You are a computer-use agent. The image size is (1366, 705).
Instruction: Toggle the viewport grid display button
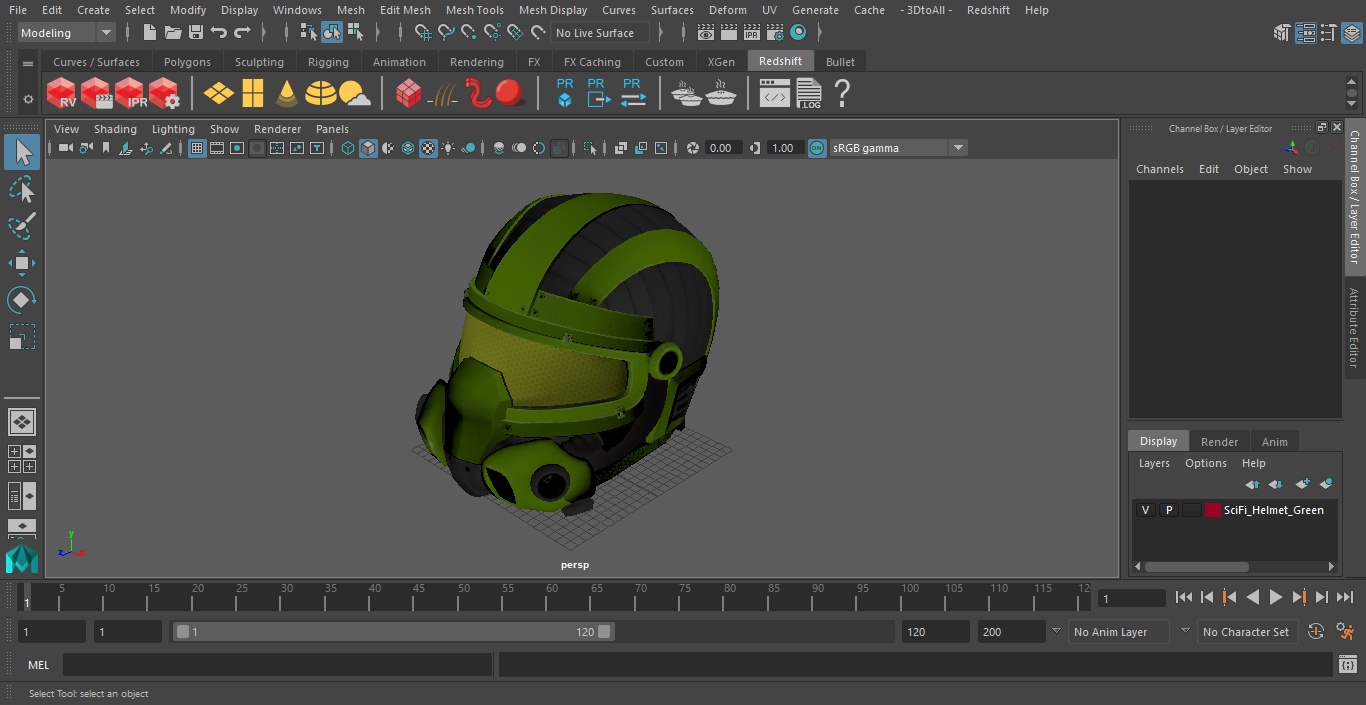[197, 148]
